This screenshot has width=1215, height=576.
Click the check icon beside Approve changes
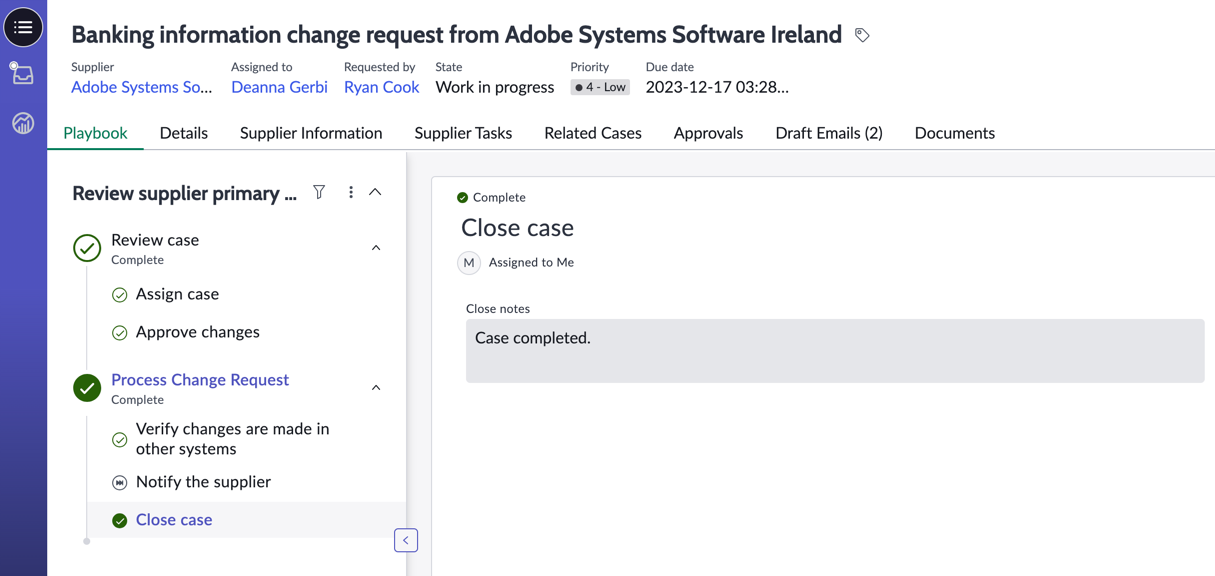coord(120,333)
